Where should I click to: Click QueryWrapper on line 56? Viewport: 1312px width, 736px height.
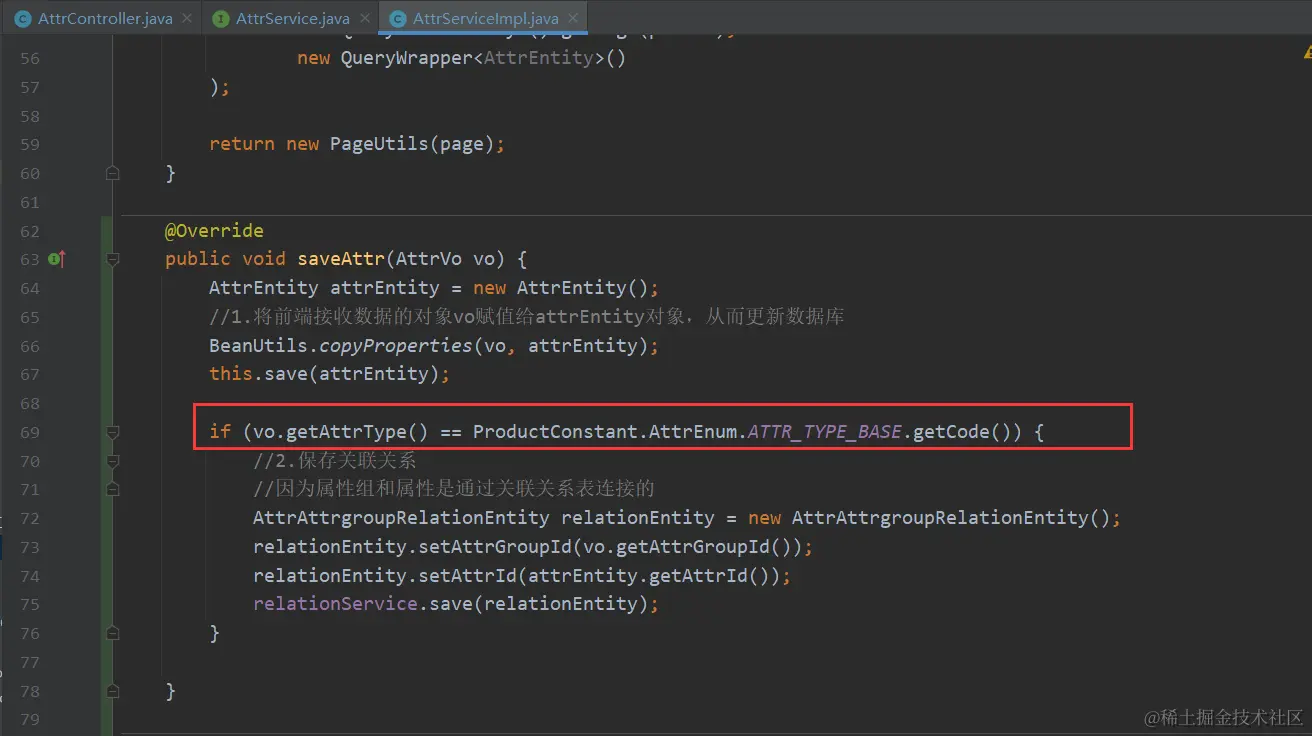[x=407, y=58]
